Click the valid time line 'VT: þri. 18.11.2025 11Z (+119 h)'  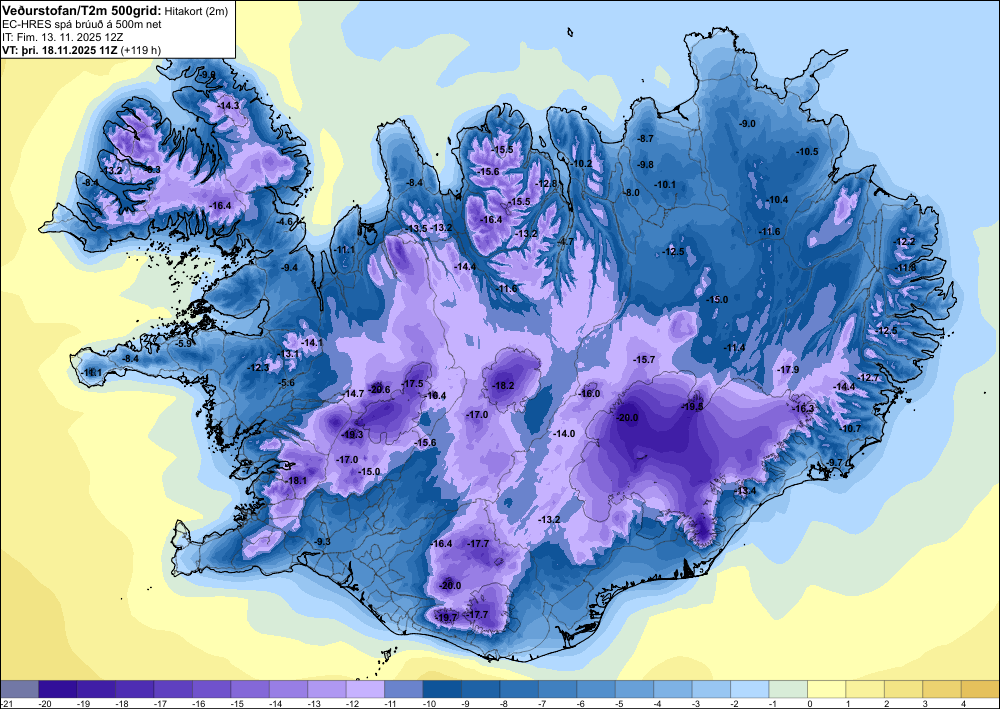pos(82,50)
